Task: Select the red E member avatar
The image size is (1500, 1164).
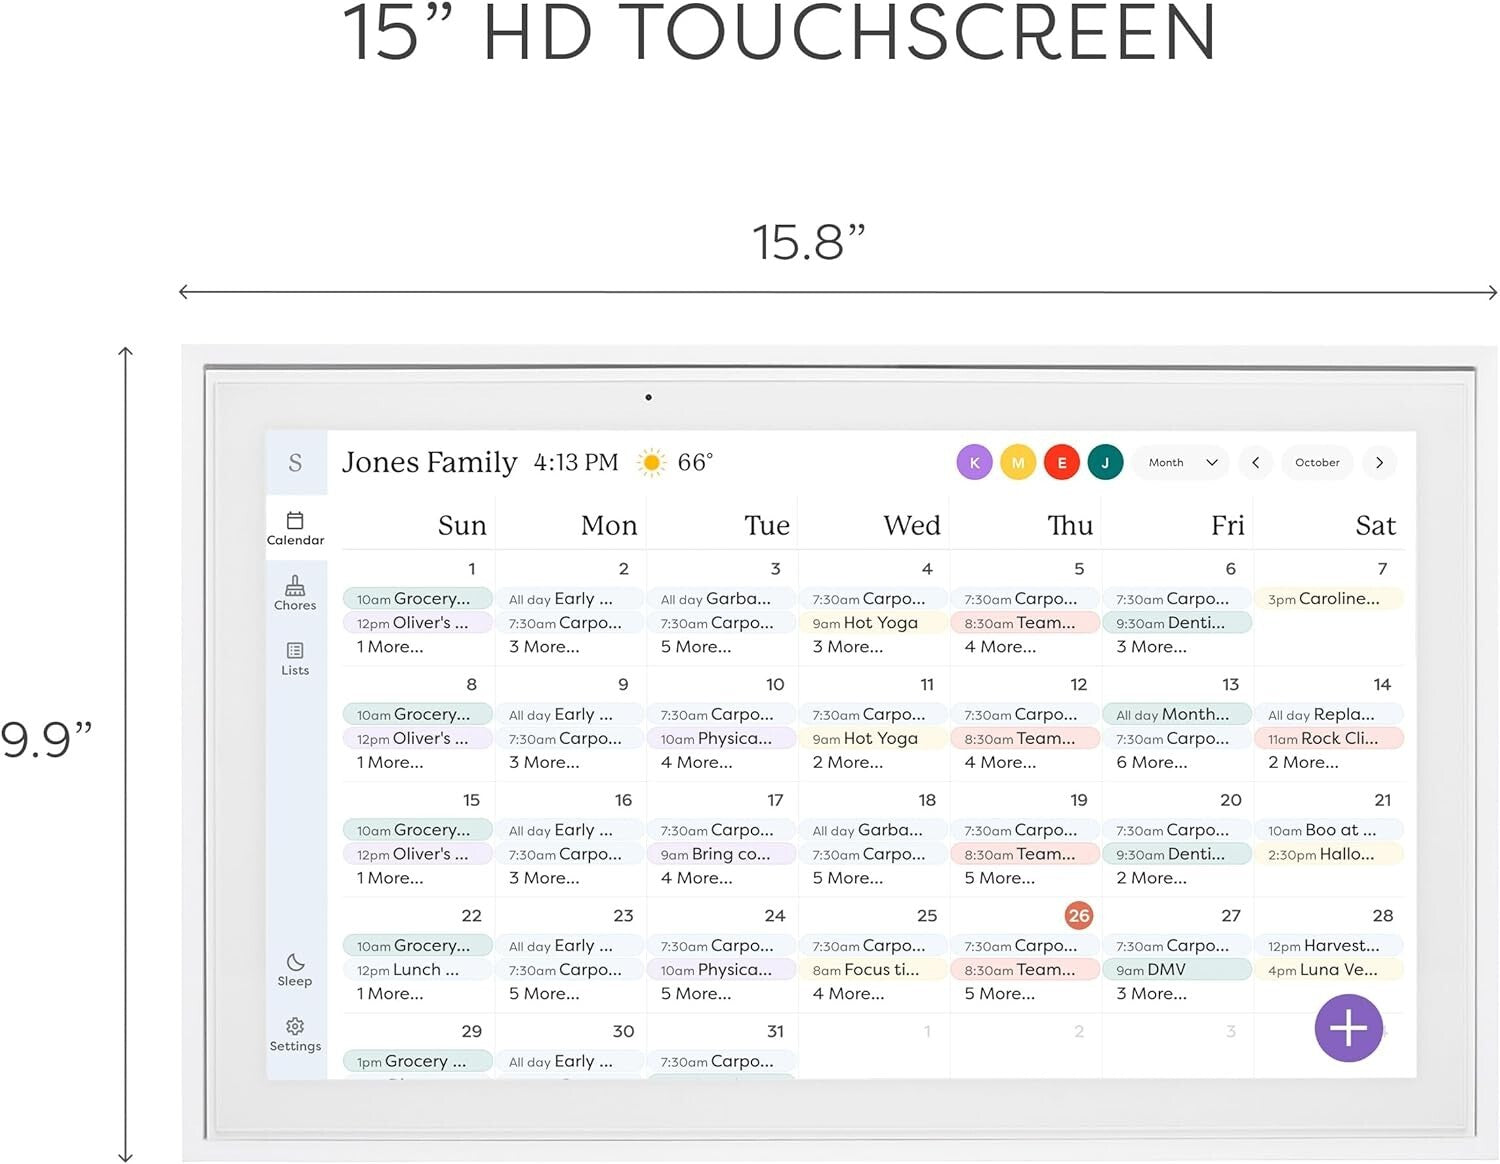Action: pos(1061,462)
